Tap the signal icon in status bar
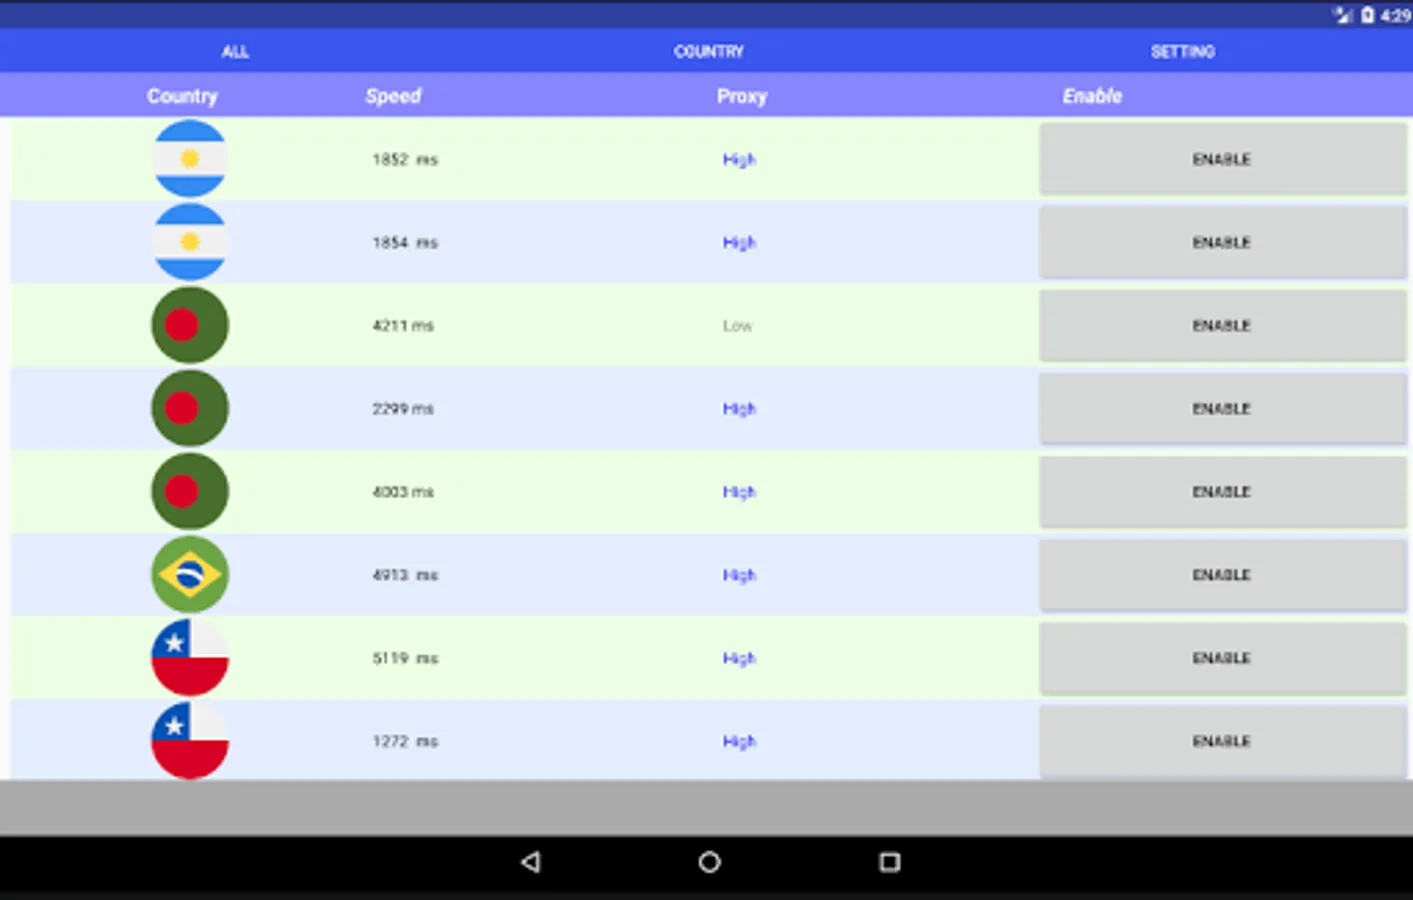 pos(1343,15)
